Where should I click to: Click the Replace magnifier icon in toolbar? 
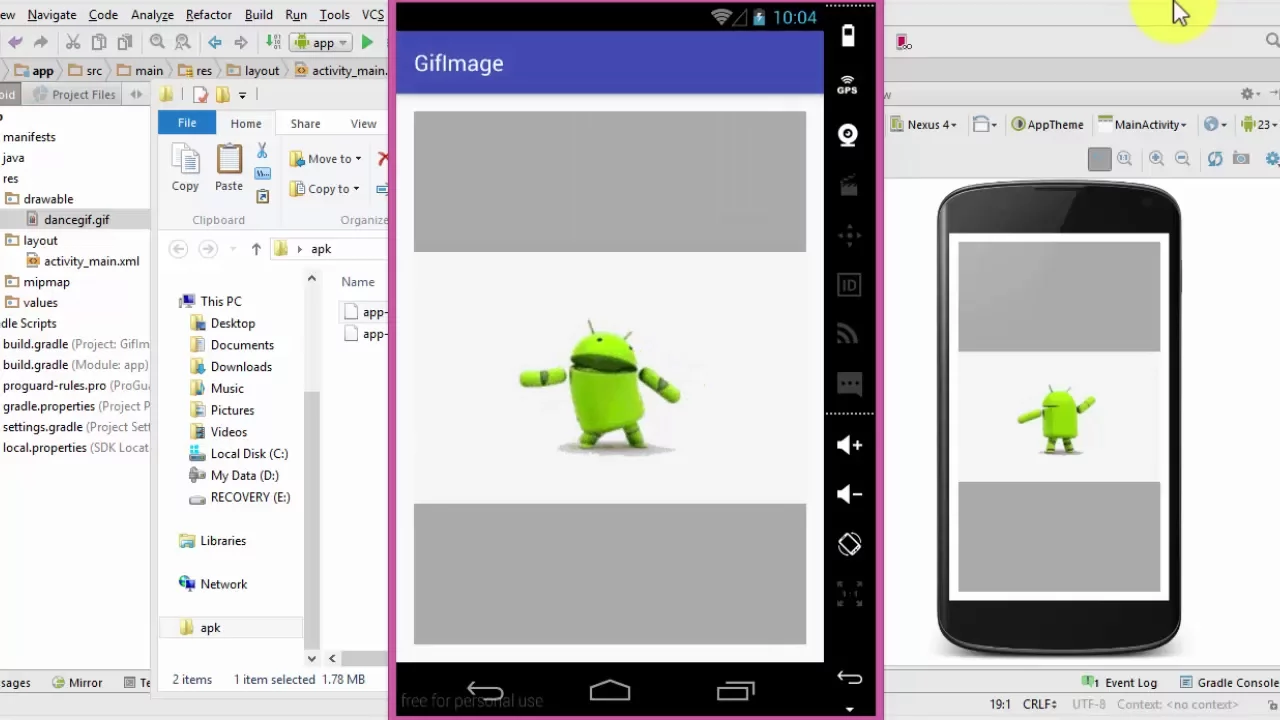[182, 42]
